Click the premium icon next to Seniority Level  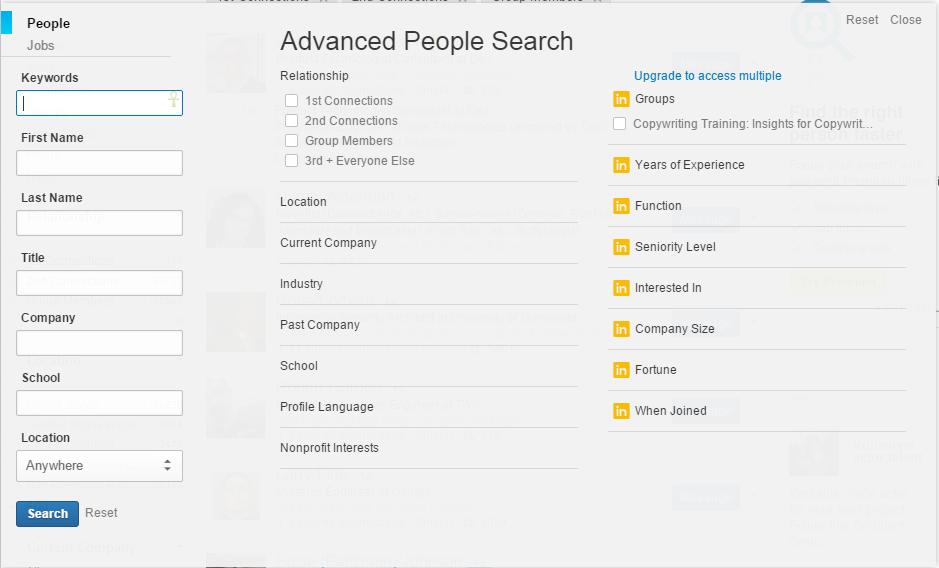[x=621, y=247]
